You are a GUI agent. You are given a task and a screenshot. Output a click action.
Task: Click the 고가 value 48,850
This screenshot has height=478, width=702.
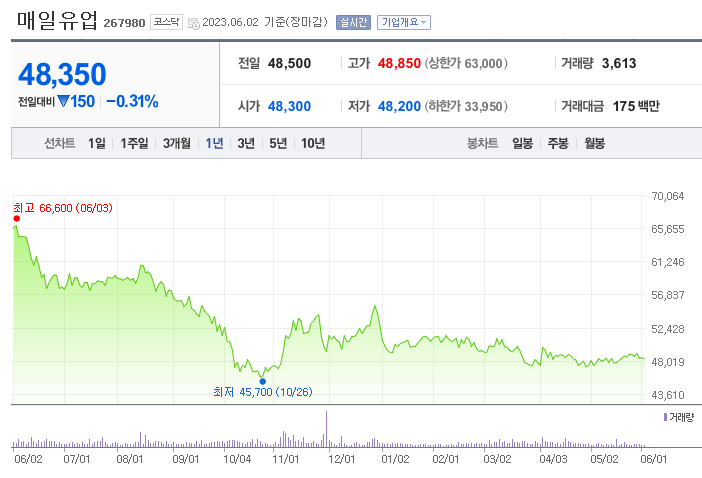pyautogui.click(x=399, y=64)
